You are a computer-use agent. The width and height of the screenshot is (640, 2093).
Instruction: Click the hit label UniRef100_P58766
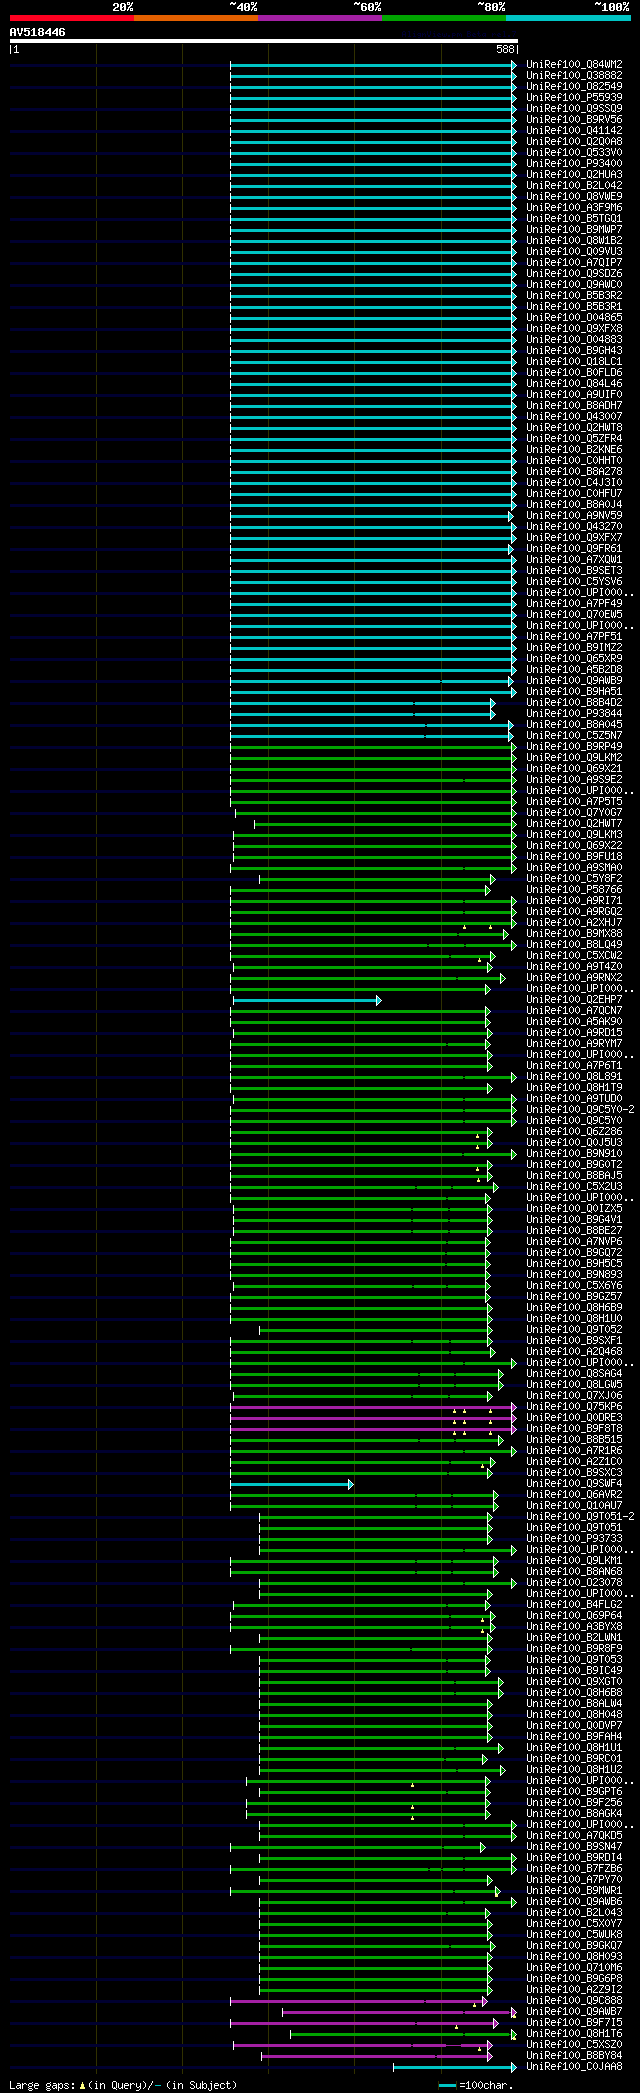[574, 890]
